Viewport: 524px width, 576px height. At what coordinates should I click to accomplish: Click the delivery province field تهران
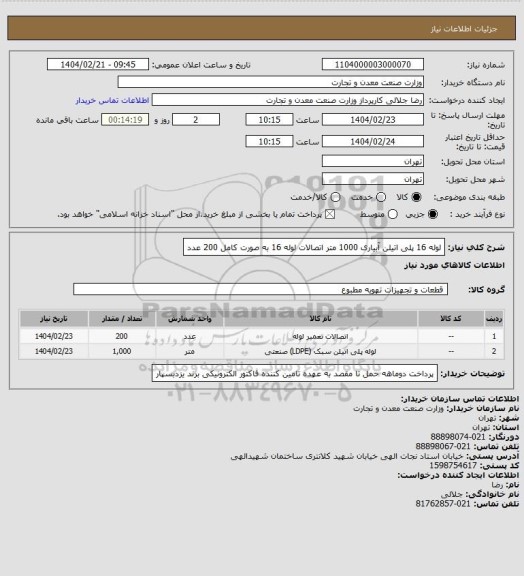[373, 161]
